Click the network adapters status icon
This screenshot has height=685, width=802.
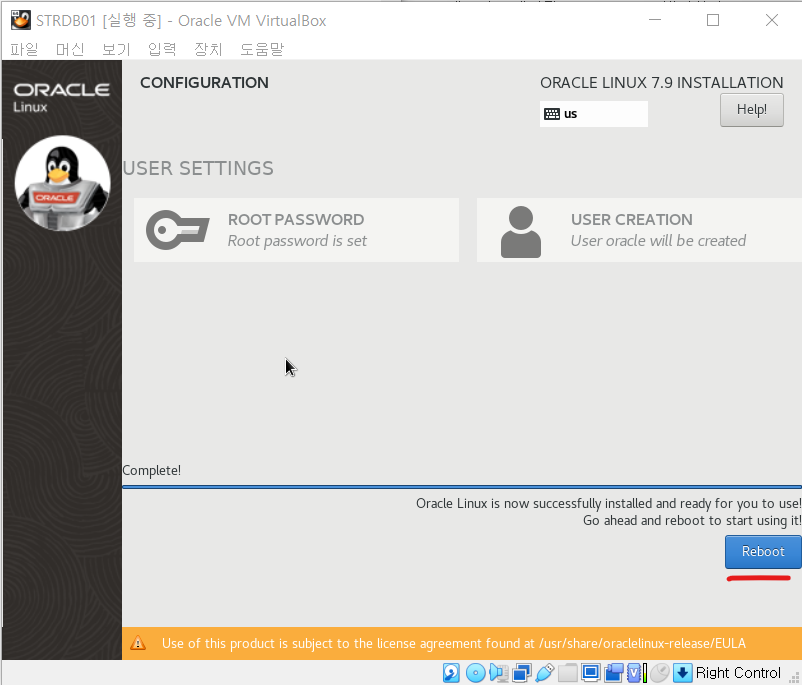522,673
